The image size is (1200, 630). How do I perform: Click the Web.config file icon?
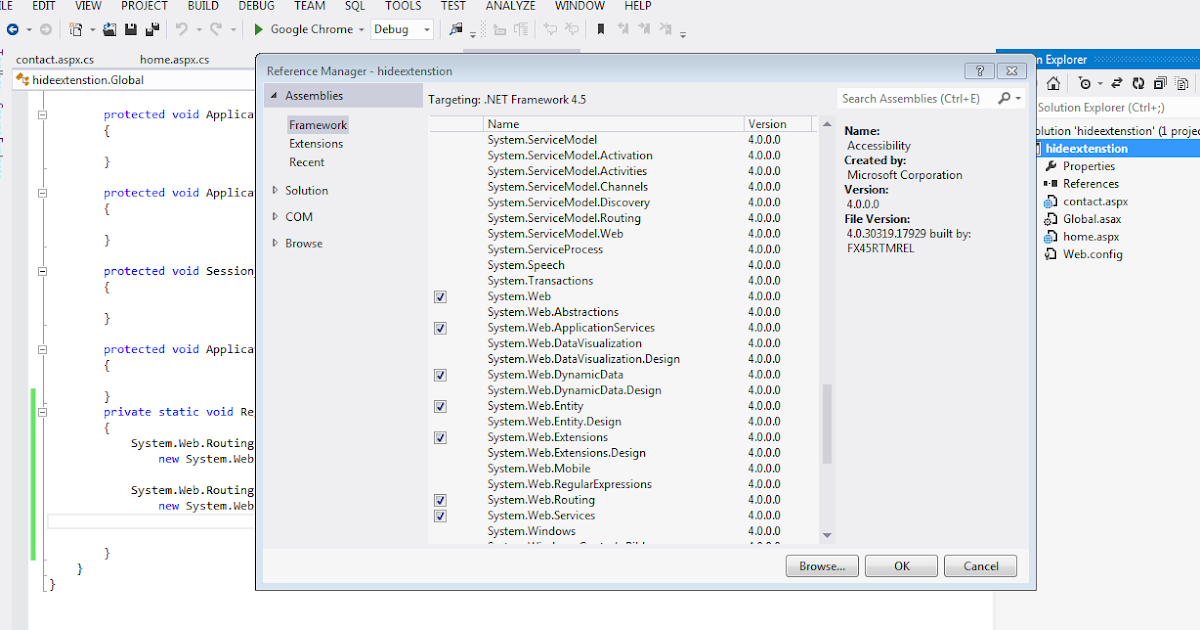point(1051,254)
